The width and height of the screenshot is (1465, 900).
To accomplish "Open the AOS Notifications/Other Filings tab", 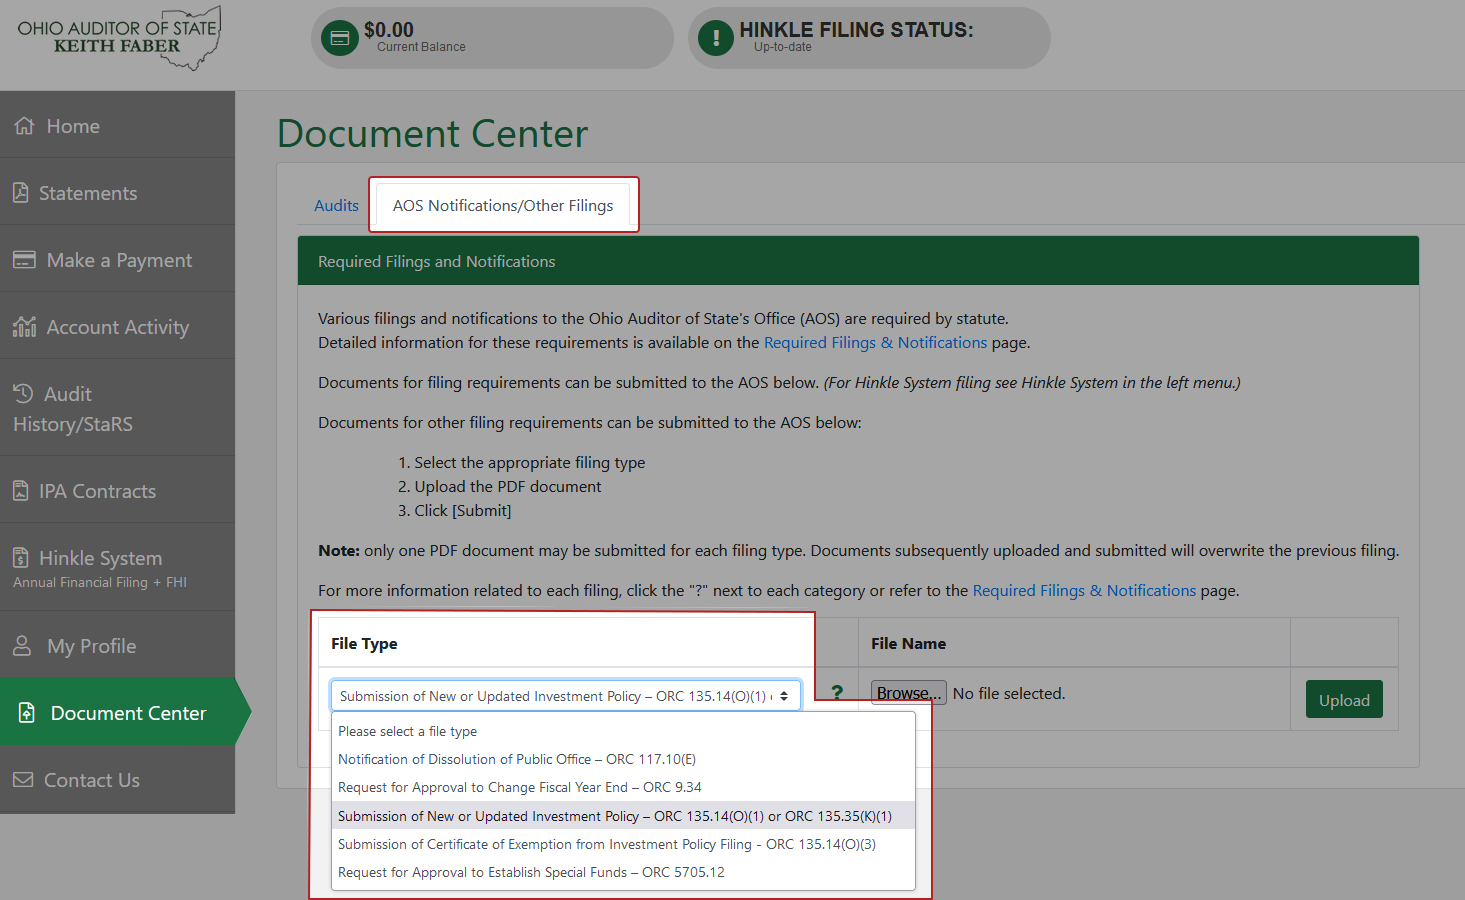I will tap(503, 206).
